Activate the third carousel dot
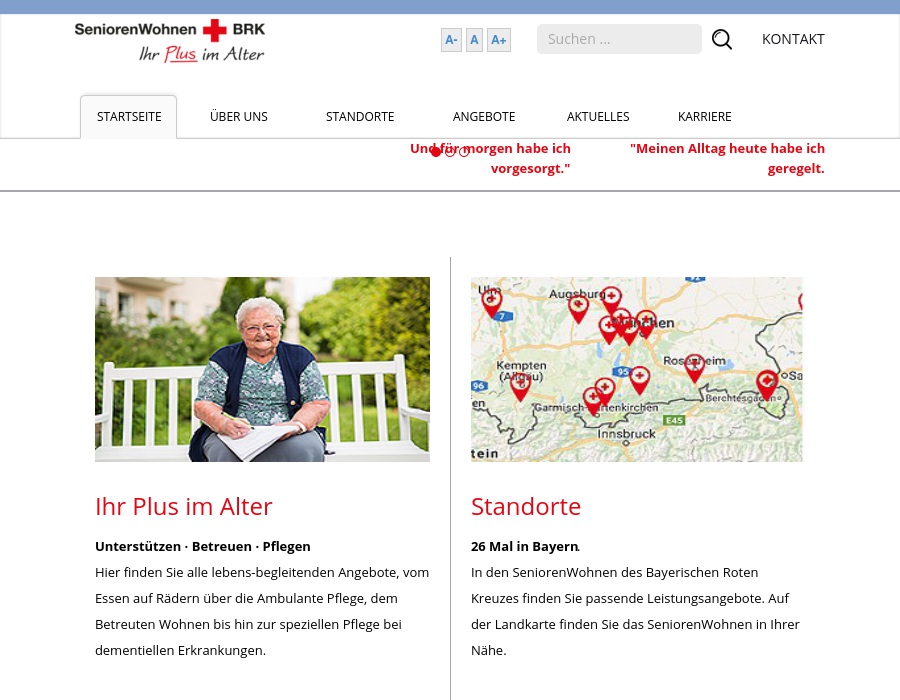This screenshot has width=900, height=700. [x=464, y=151]
